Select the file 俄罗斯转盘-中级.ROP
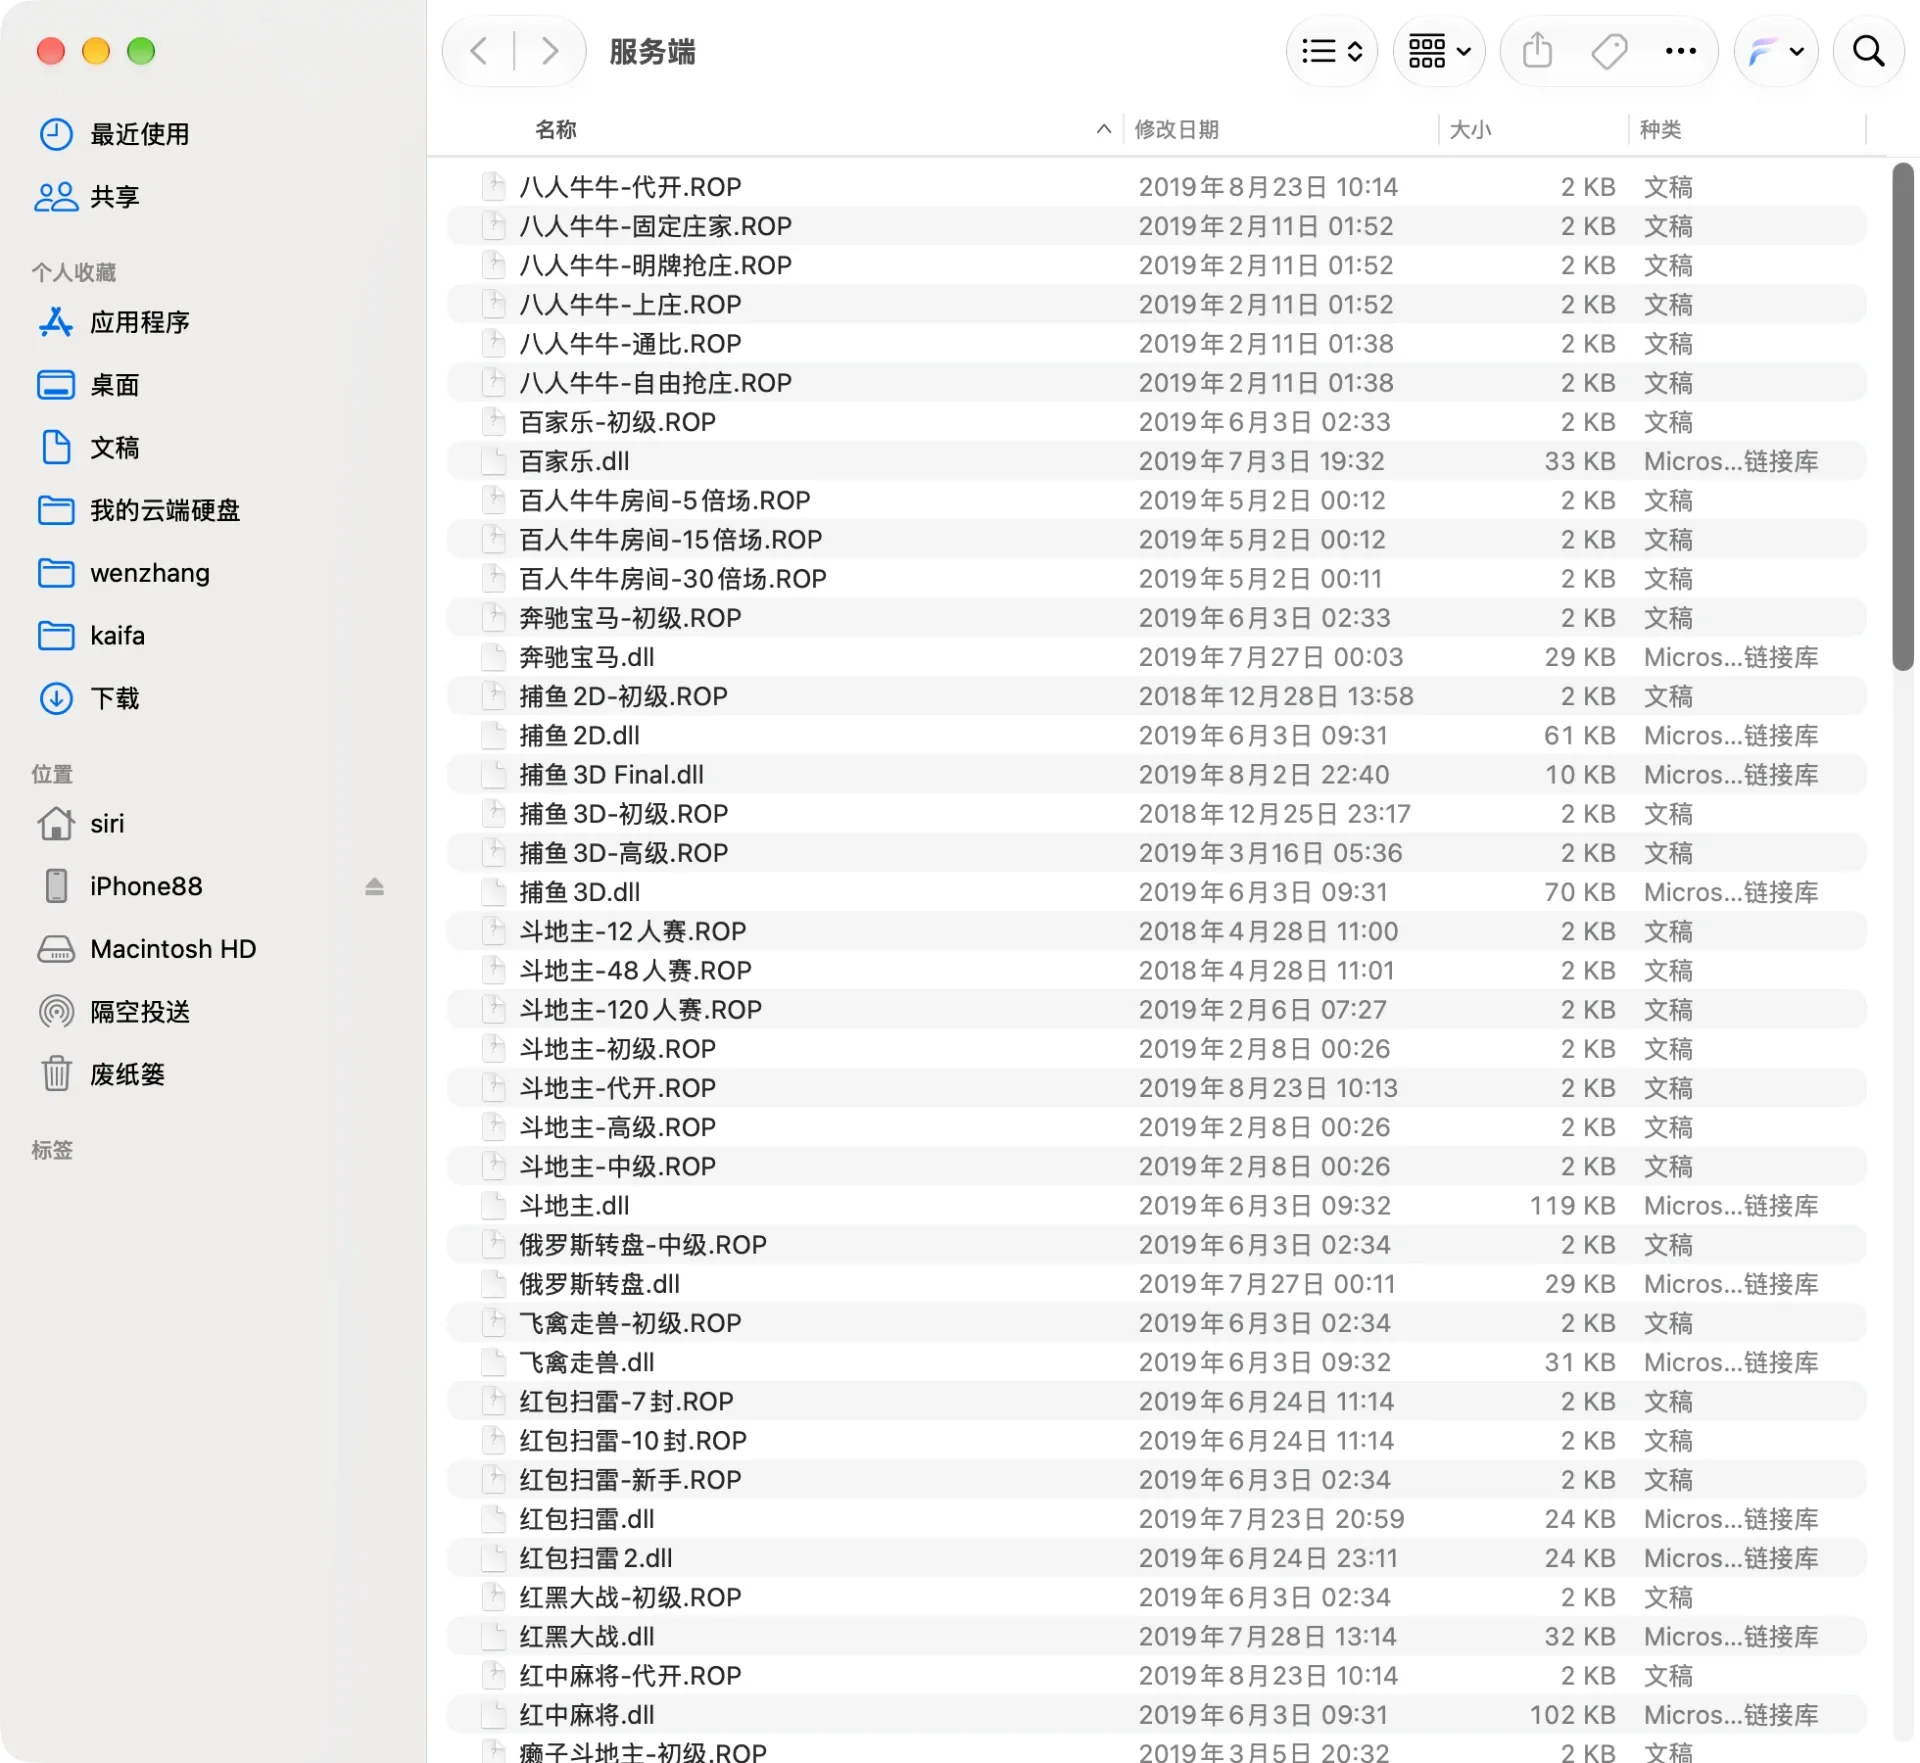Image resolution: width=1920 pixels, height=1763 pixels. (x=1156, y=1245)
